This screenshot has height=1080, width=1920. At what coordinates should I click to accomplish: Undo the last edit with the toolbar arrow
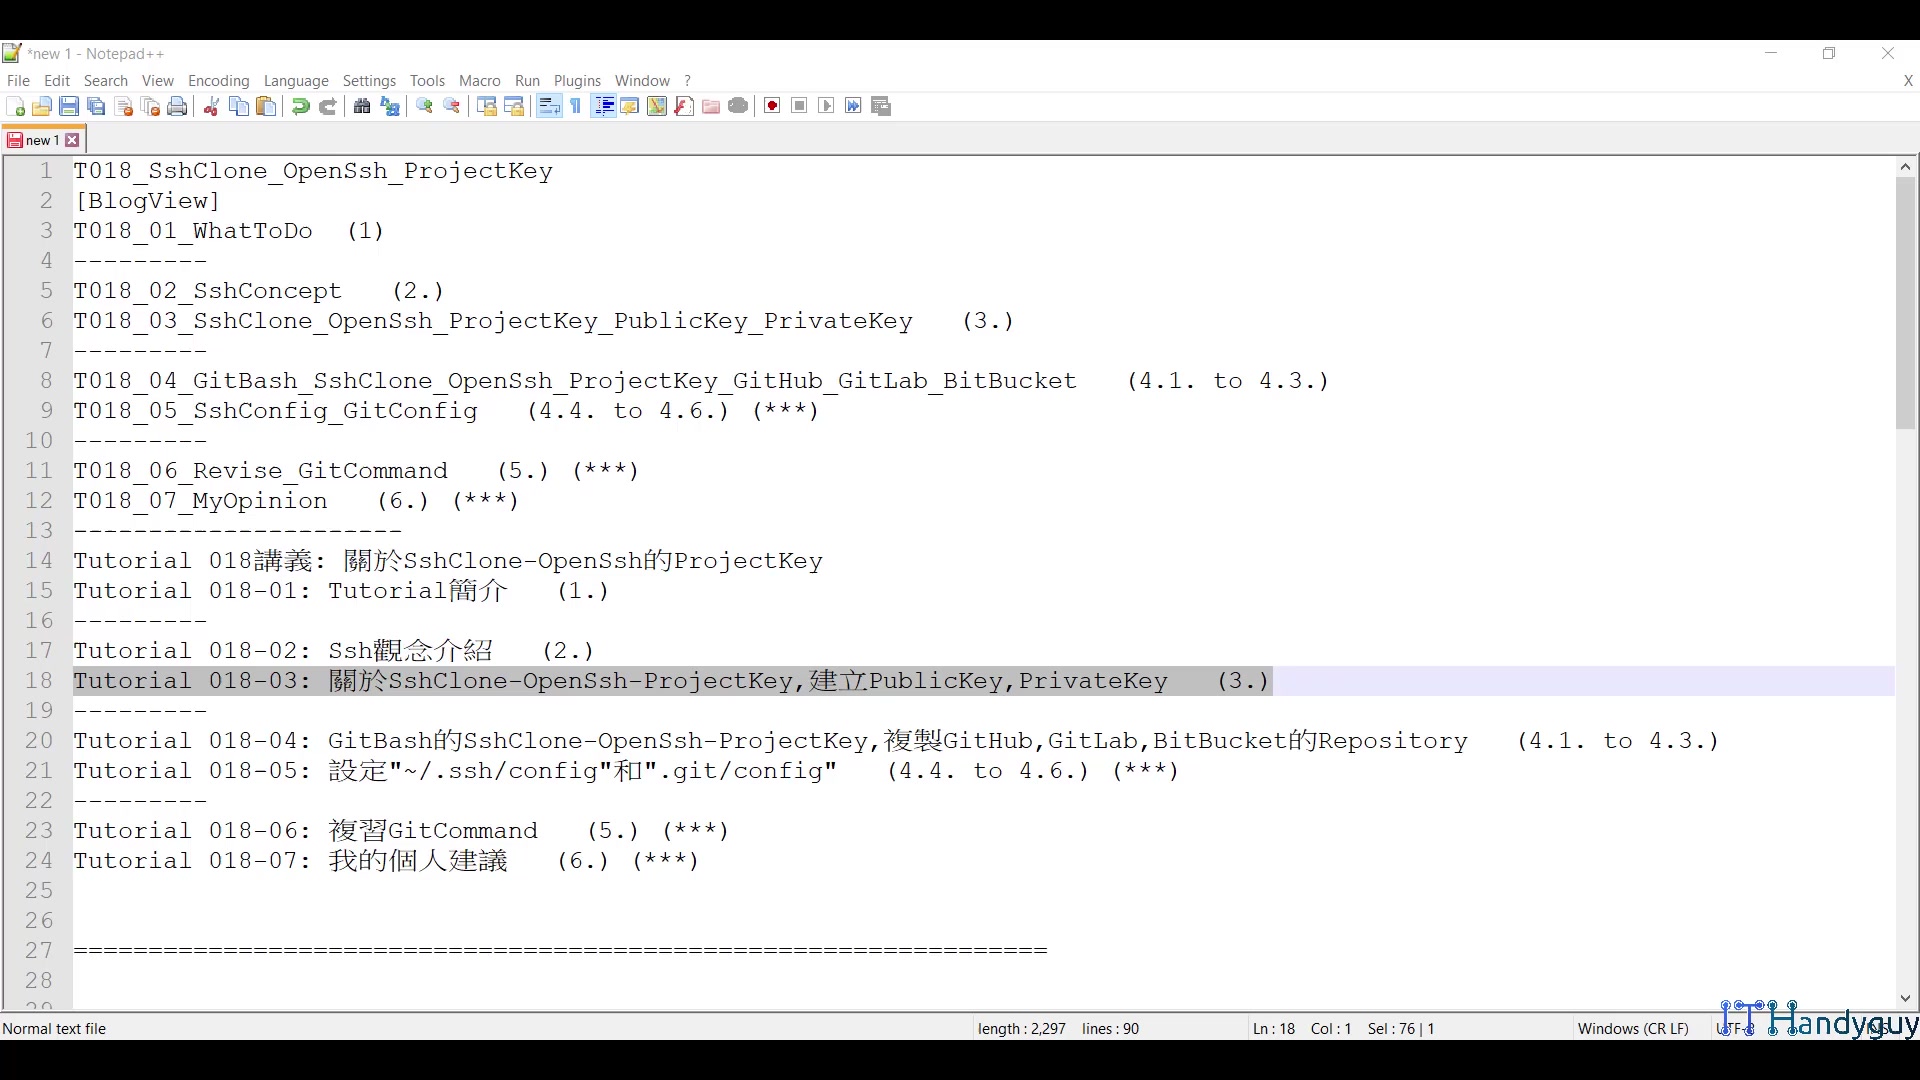click(299, 106)
